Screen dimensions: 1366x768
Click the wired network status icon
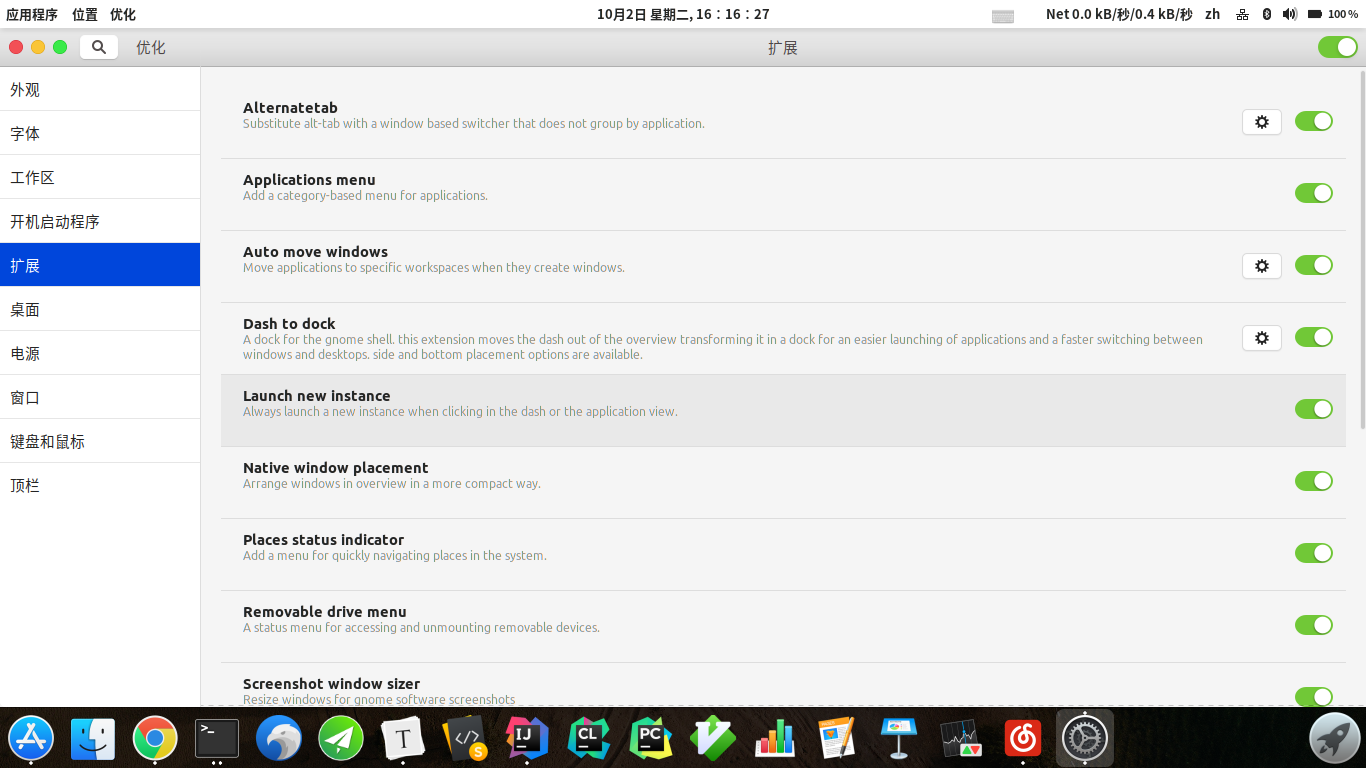(x=1242, y=14)
